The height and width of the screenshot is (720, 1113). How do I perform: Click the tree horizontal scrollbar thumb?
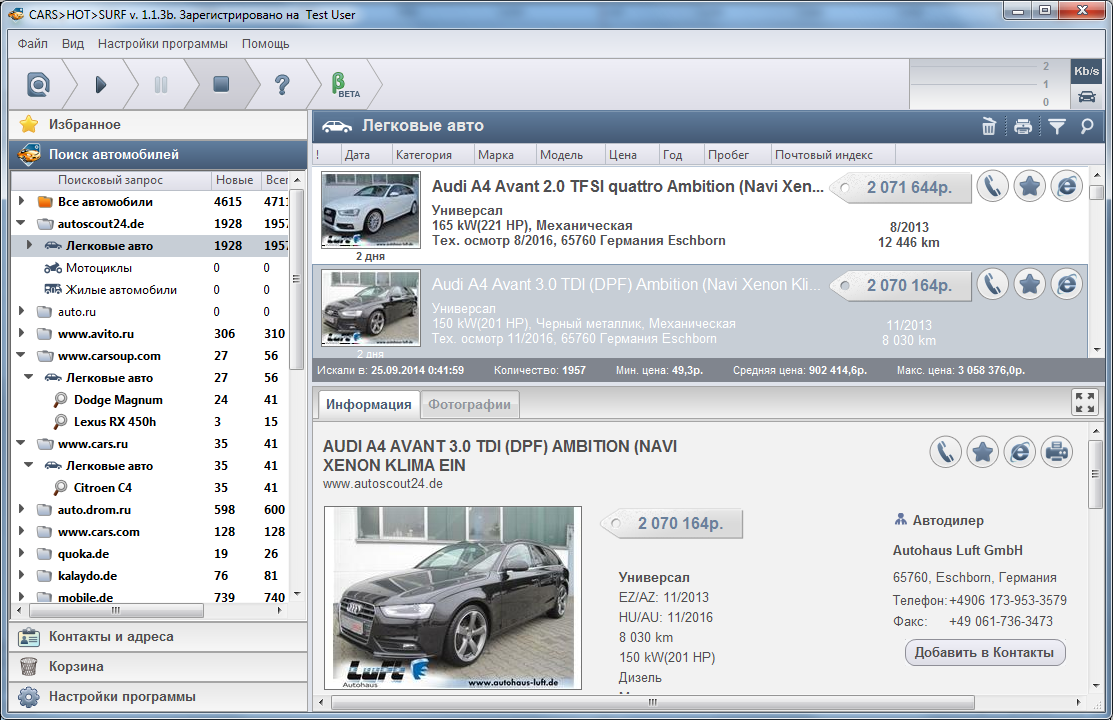coord(116,610)
